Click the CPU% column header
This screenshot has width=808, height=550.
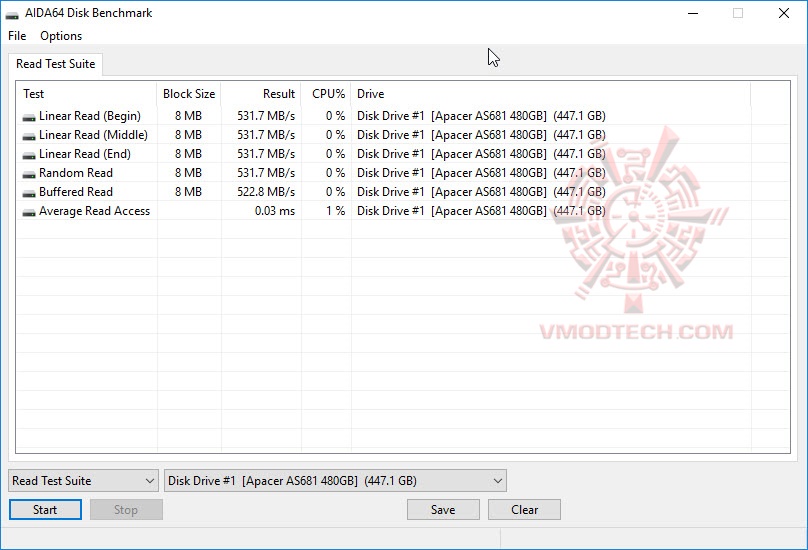click(326, 94)
